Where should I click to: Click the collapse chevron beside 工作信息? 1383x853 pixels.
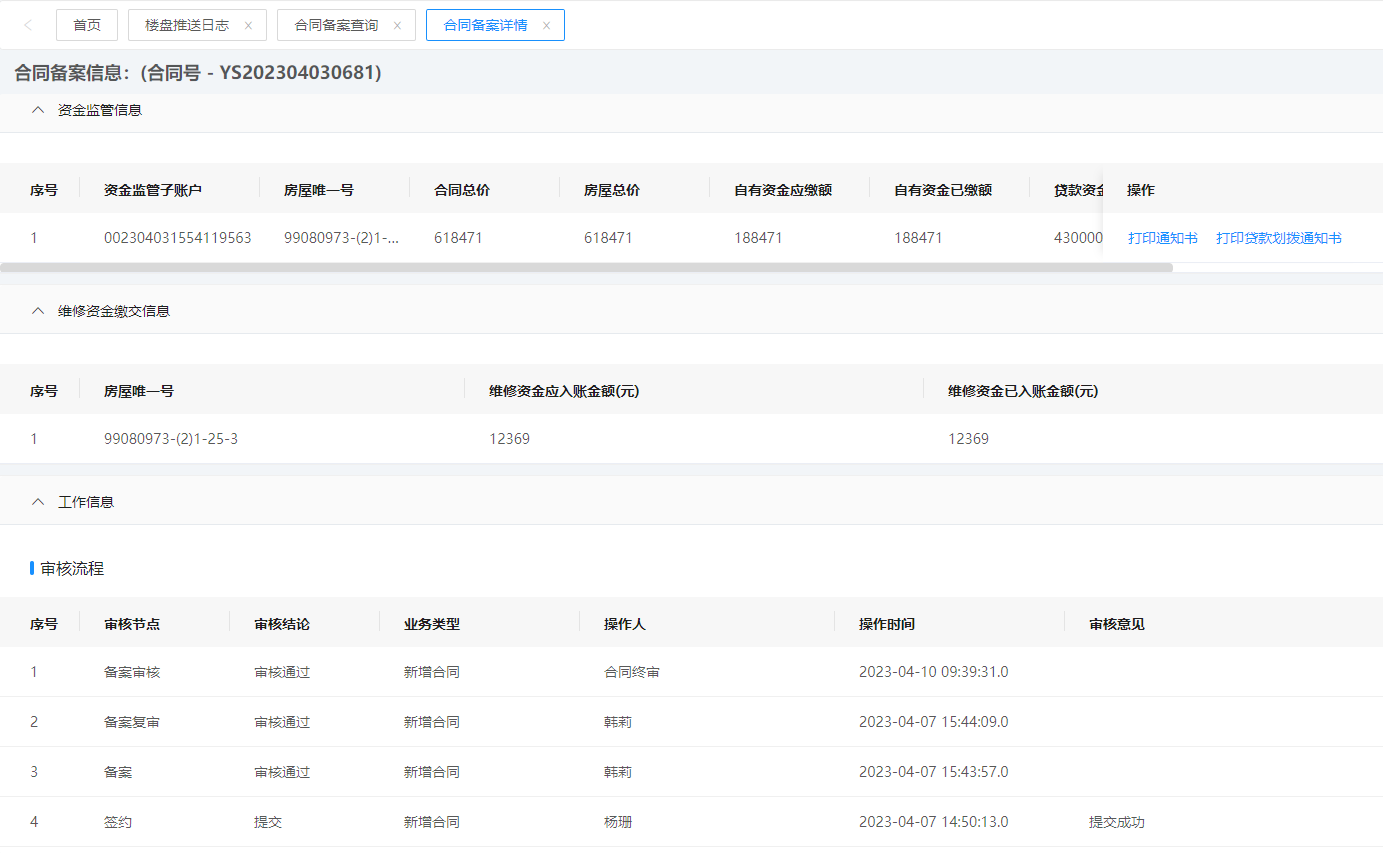coord(37,501)
